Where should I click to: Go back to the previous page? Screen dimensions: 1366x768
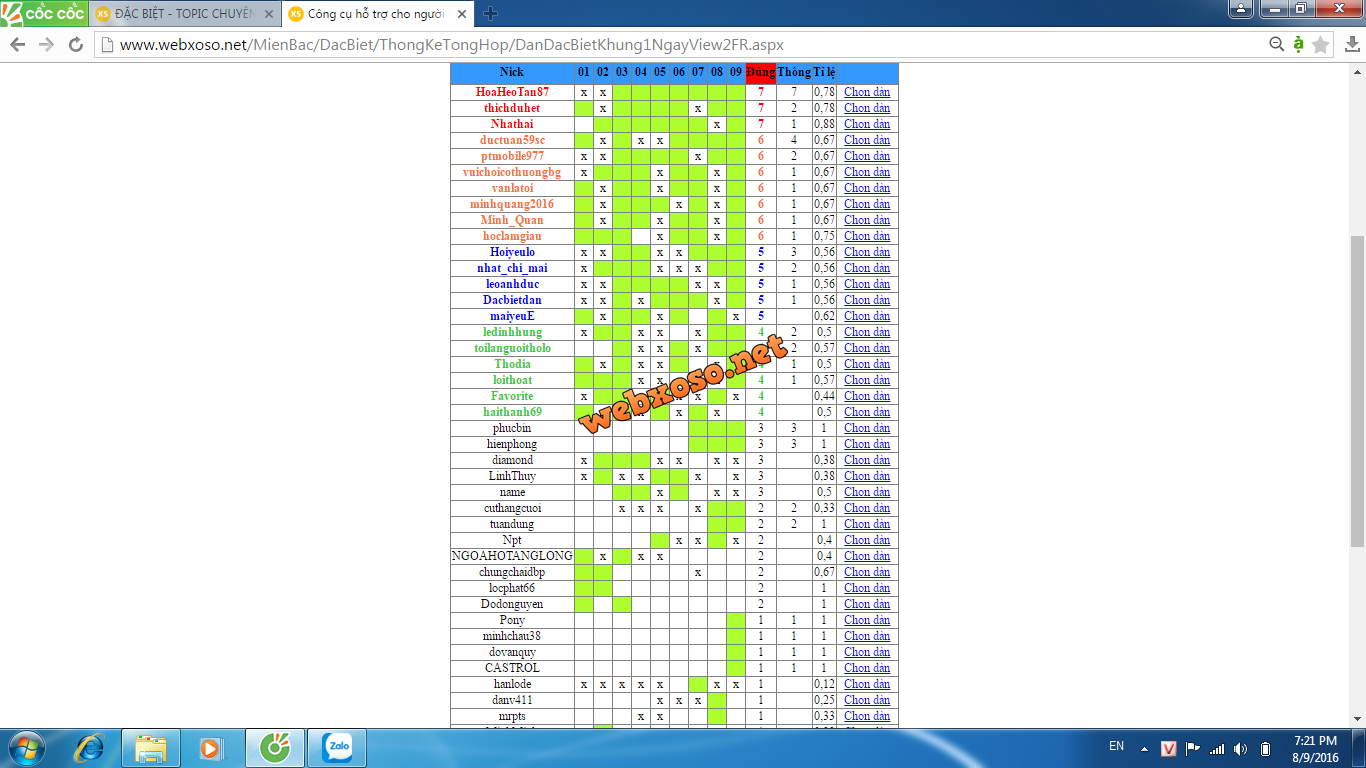[17, 44]
